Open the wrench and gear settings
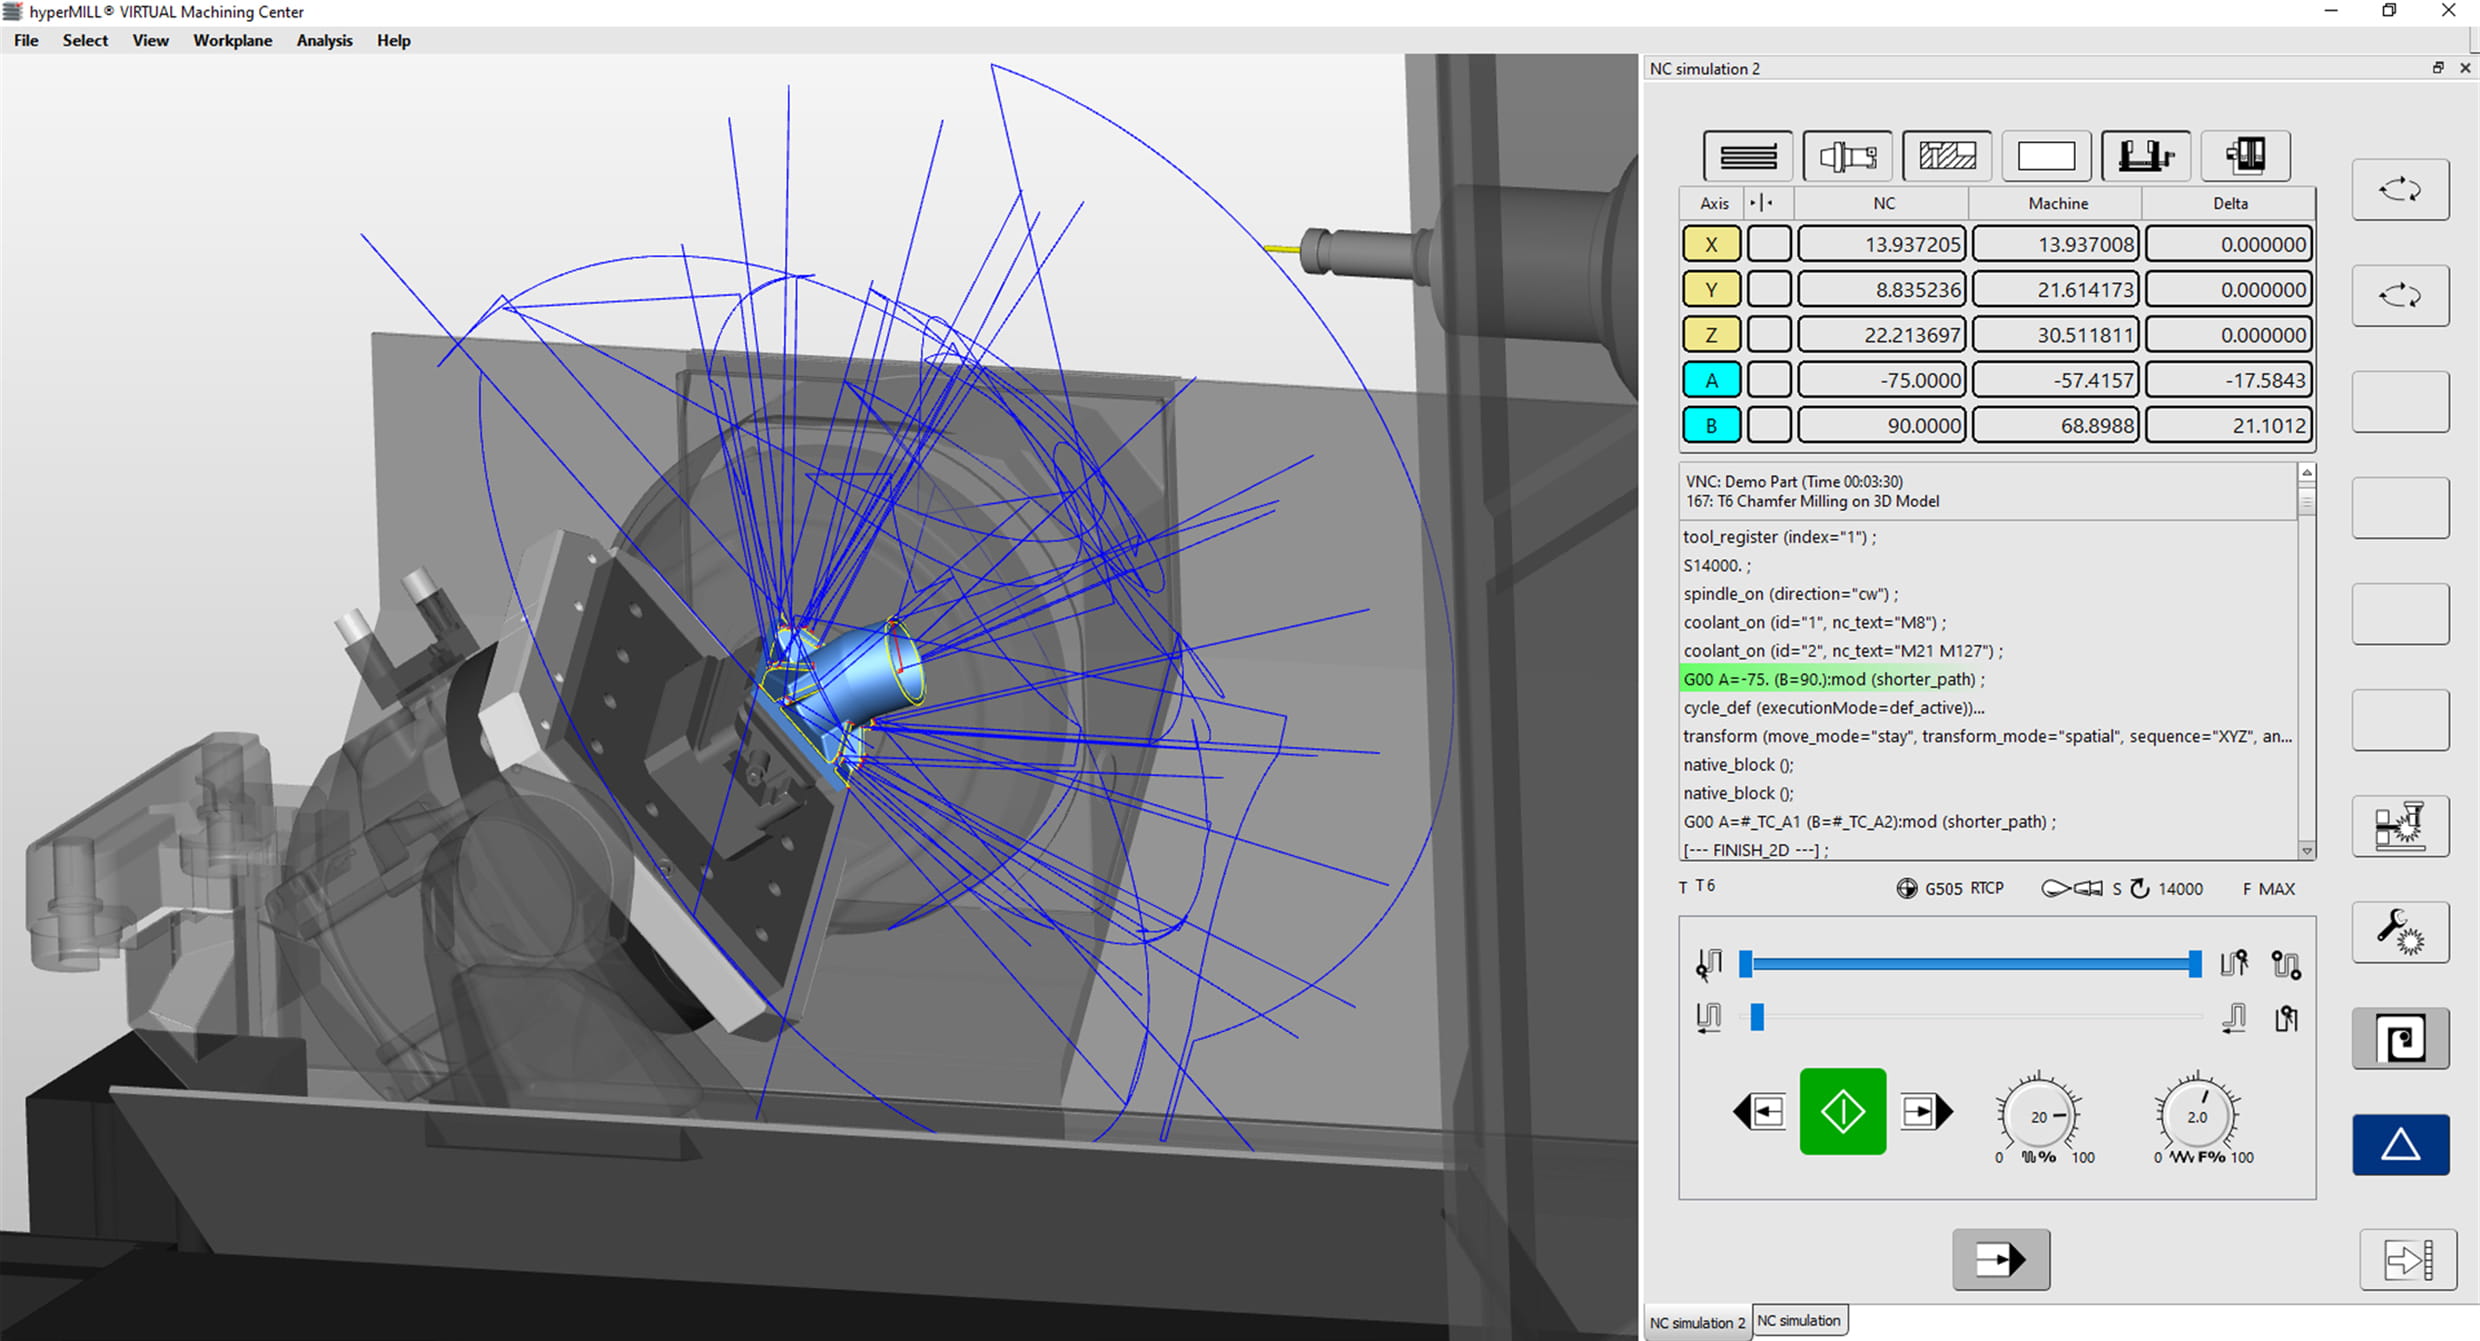Screen dimensions: 2480x1341 tap(2400, 932)
